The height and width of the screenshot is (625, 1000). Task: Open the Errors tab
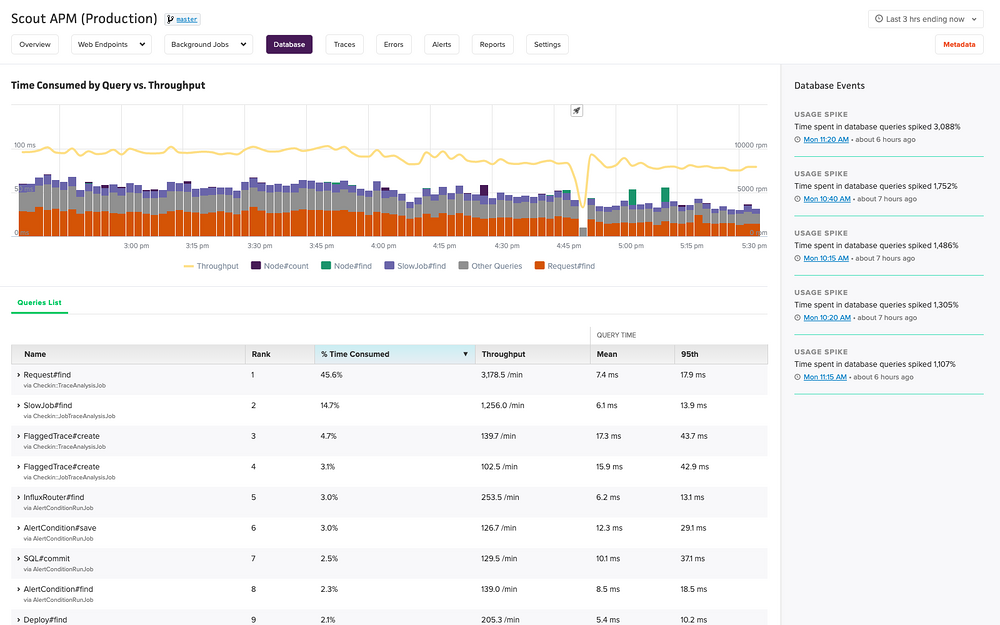point(393,45)
